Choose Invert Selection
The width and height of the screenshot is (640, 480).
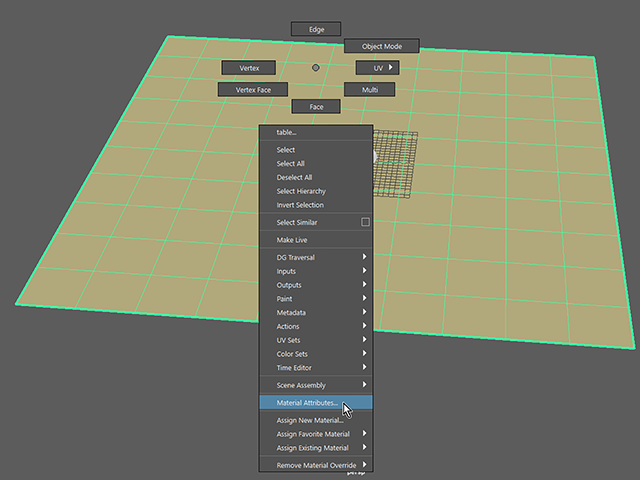click(316, 205)
